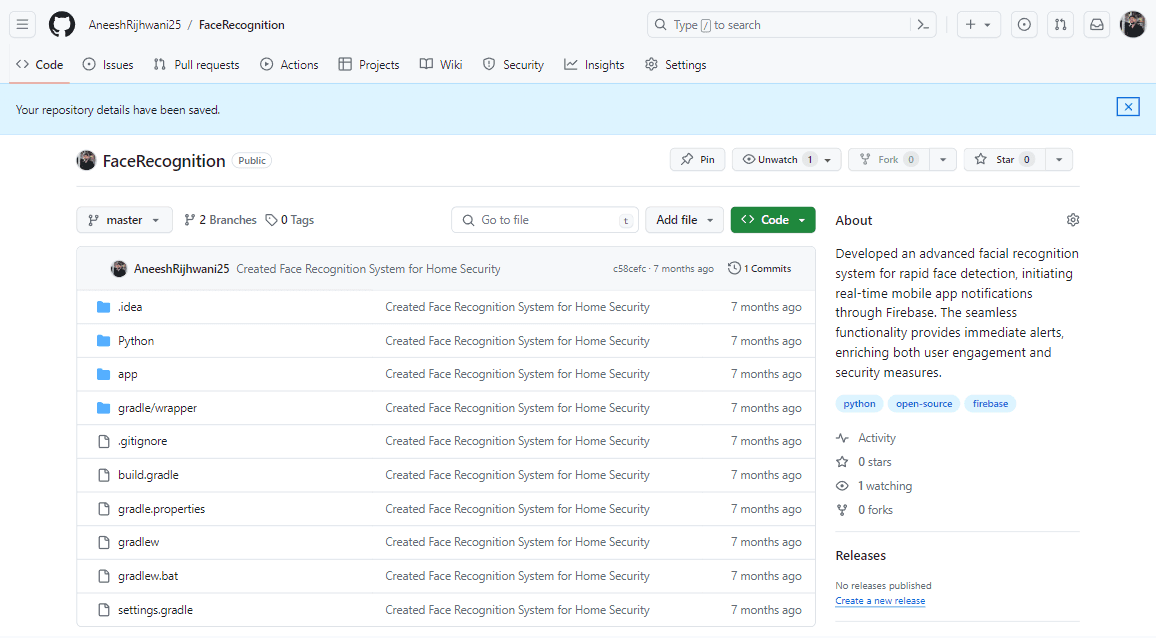Expand the Star lists dropdown arrow

click(1059, 159)
